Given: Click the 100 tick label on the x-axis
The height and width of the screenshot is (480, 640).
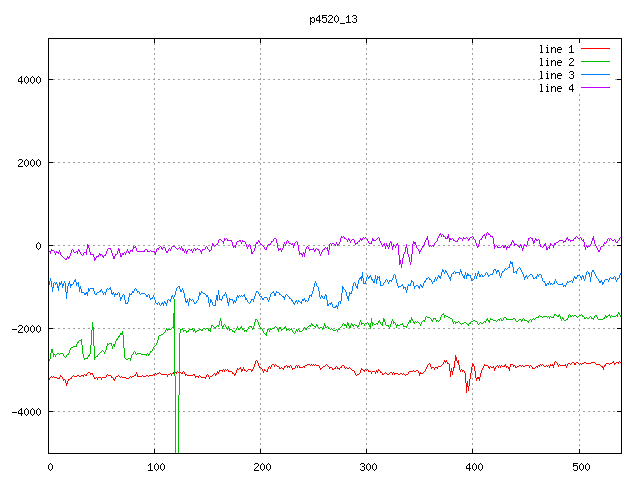Looking at the screenshot, I should (x=155, y=466).
